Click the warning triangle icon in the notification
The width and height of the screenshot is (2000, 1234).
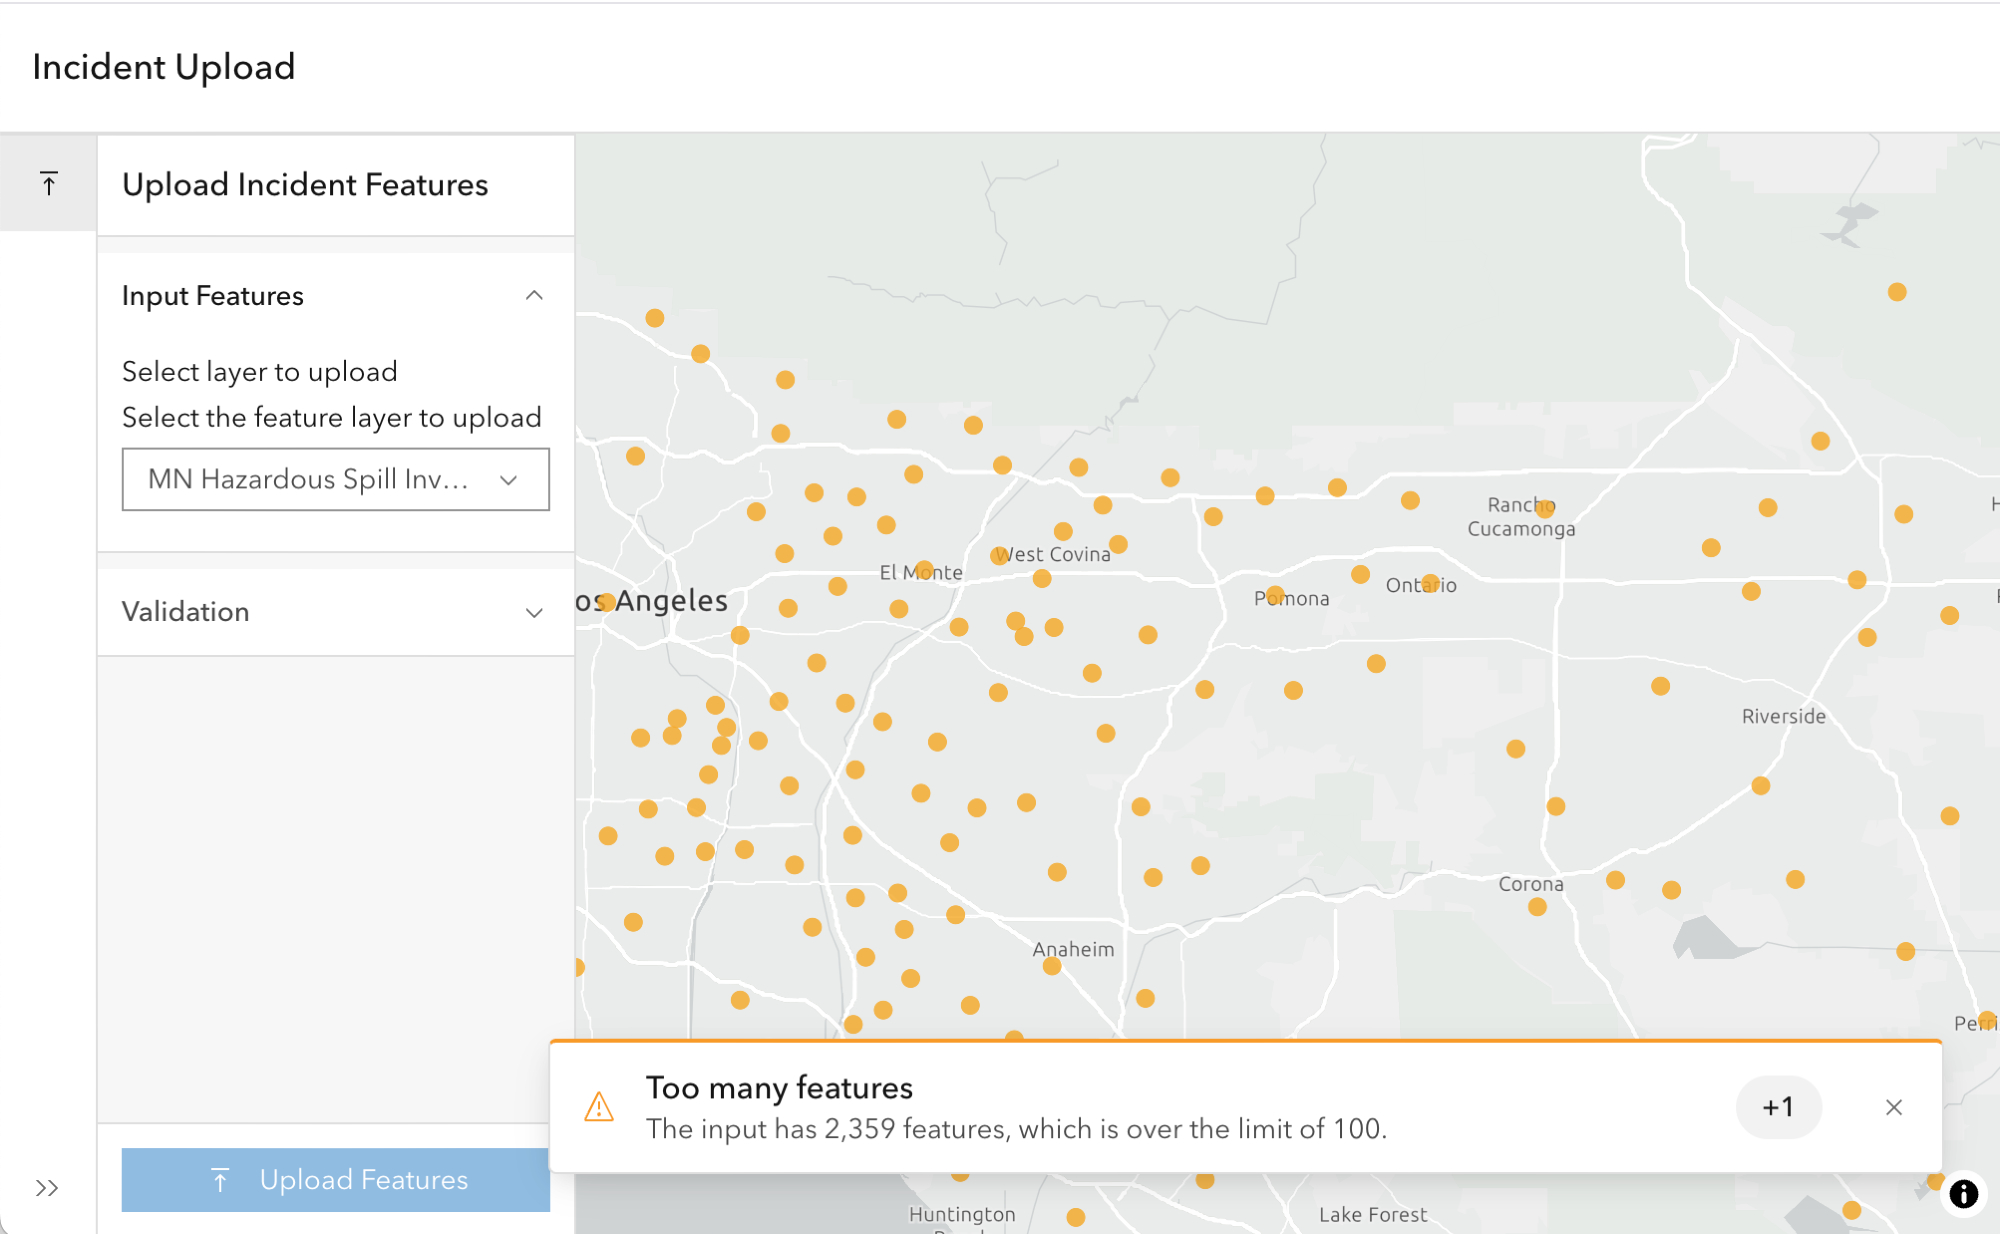click(x=599, y=1107)
